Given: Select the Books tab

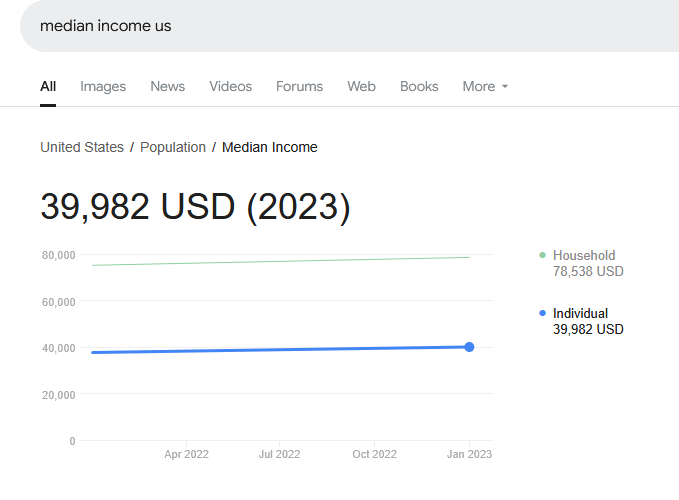Looking at the screenshot, I should point(419,86).
